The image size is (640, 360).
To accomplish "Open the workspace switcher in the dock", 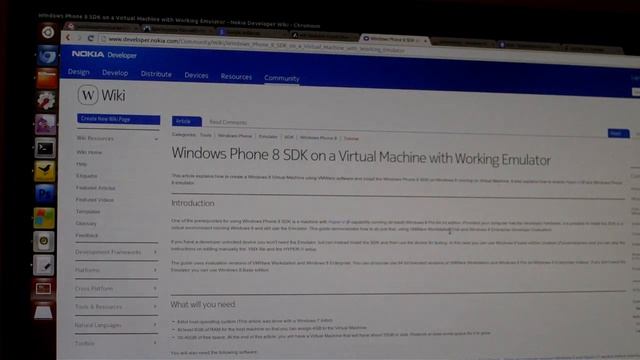I will [43, 289].
